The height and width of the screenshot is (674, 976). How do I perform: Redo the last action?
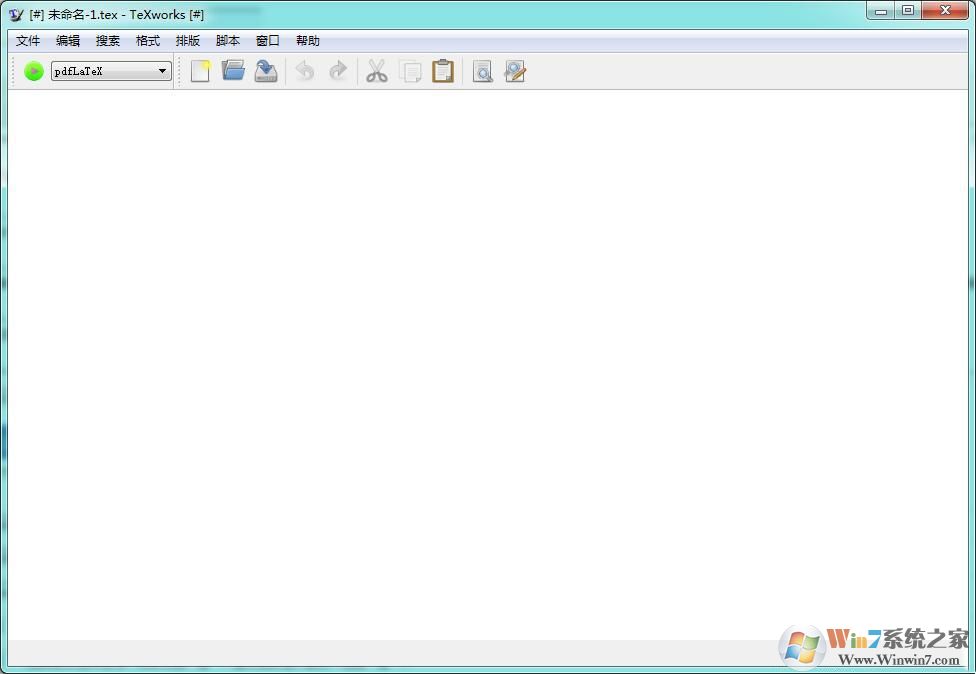point(337,70)
